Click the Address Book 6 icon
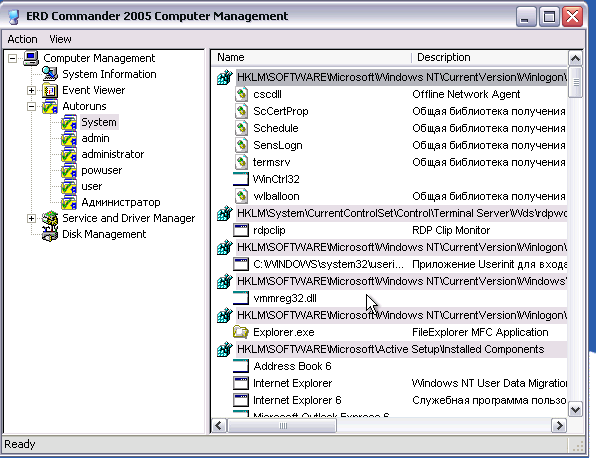Viewport: 596px width, 458px height. (x=241, y=366)
